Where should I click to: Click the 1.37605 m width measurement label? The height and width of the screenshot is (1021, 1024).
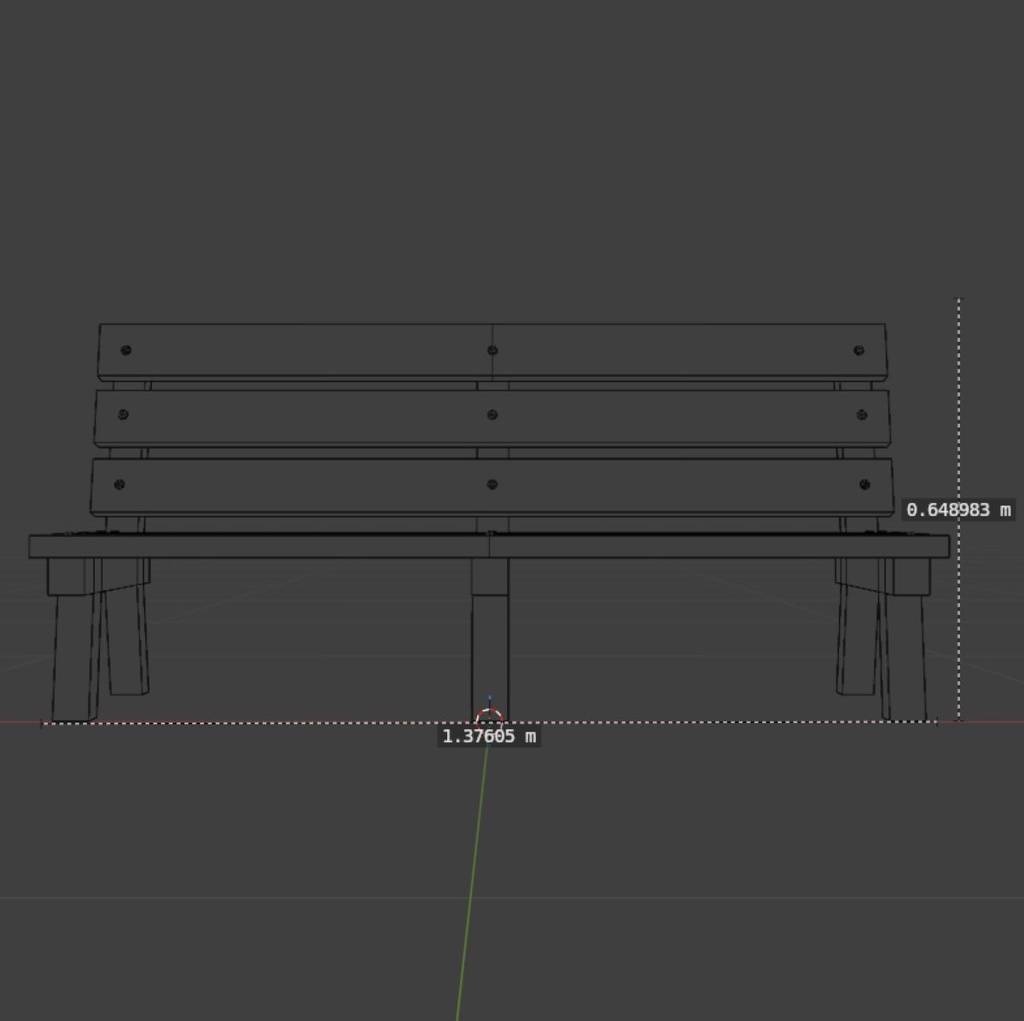[487, 736]
